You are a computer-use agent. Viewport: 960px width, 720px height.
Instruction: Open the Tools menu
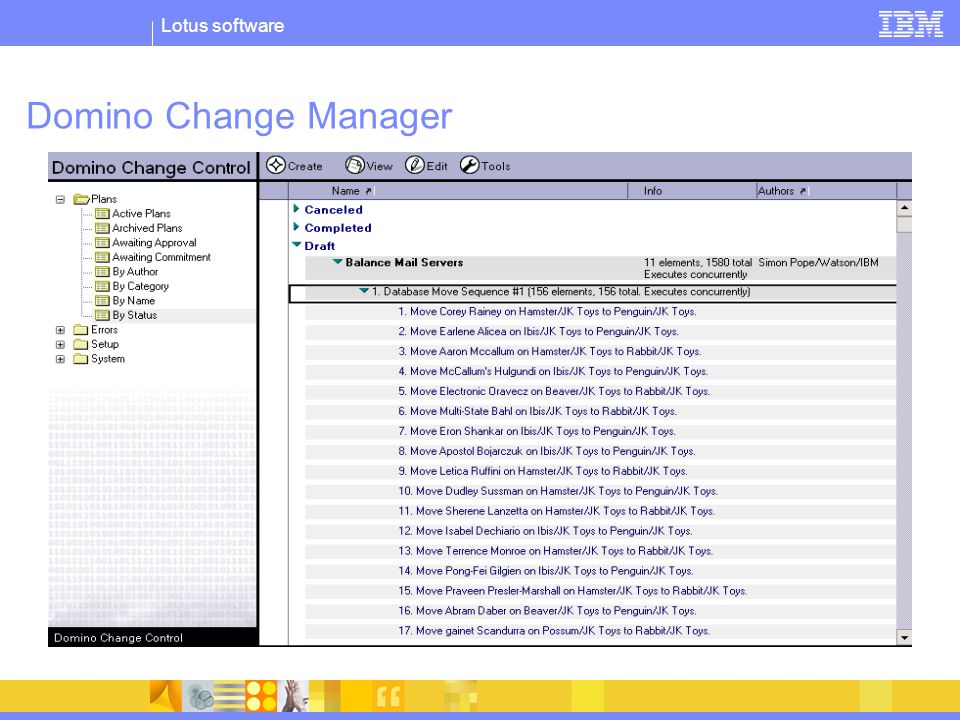[x=485, y=165]
